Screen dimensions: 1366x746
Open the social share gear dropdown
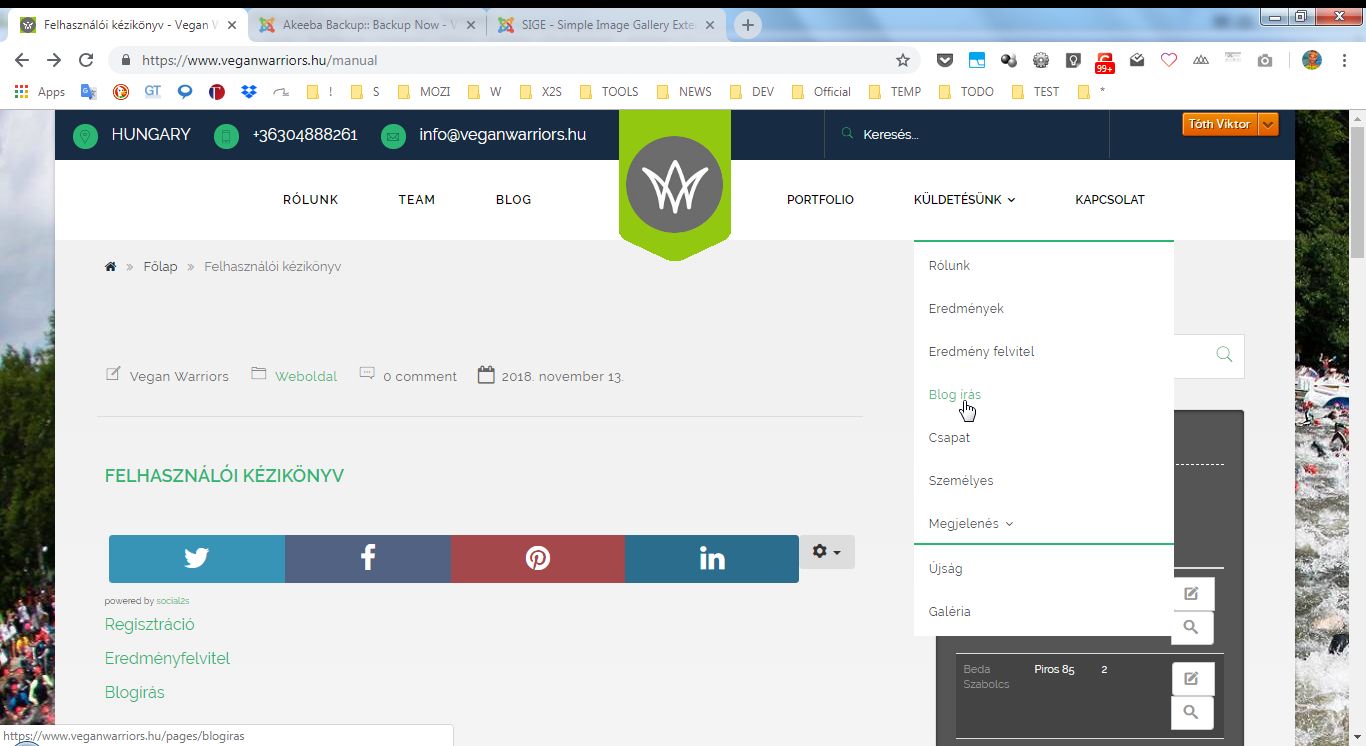coord(826,552)
